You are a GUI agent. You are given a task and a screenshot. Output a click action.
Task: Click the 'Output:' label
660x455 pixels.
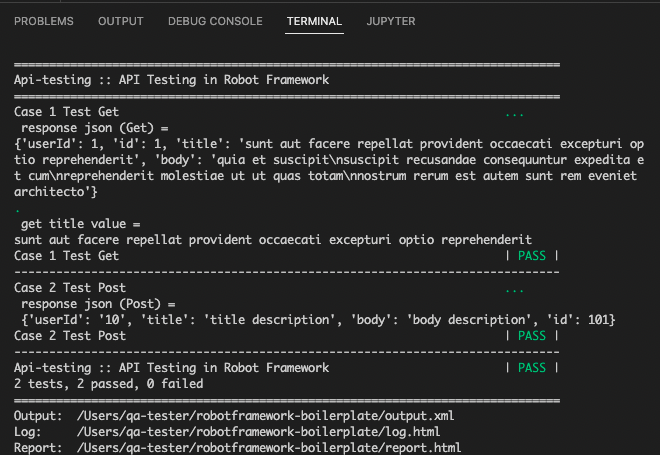[38, 416]
